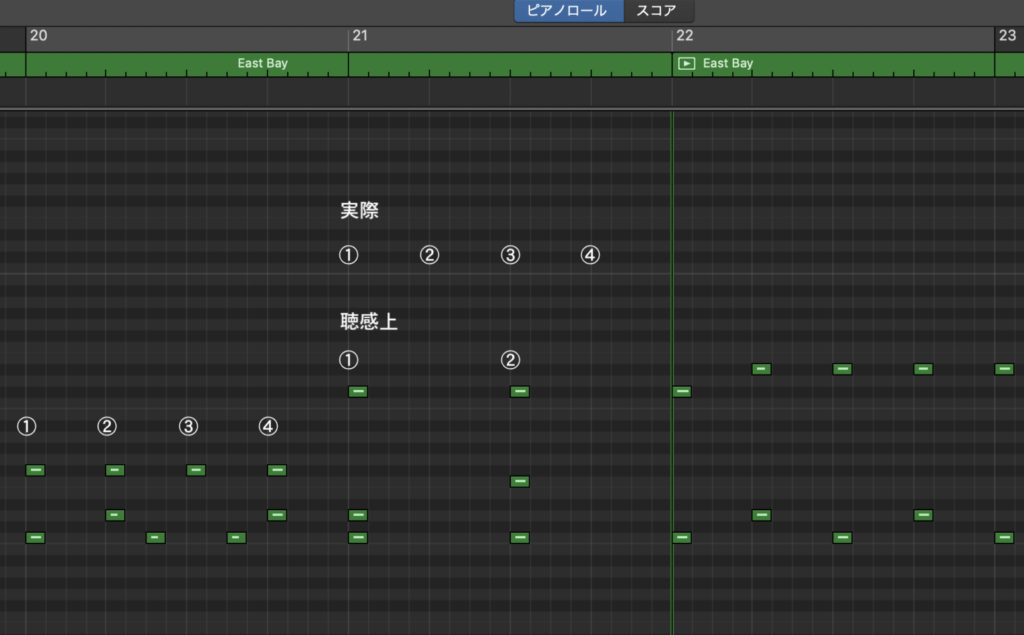The width and height of the screenshot is (1024, 635).
Task: Select the note below label ④ on the left
Action: point(276,470)
